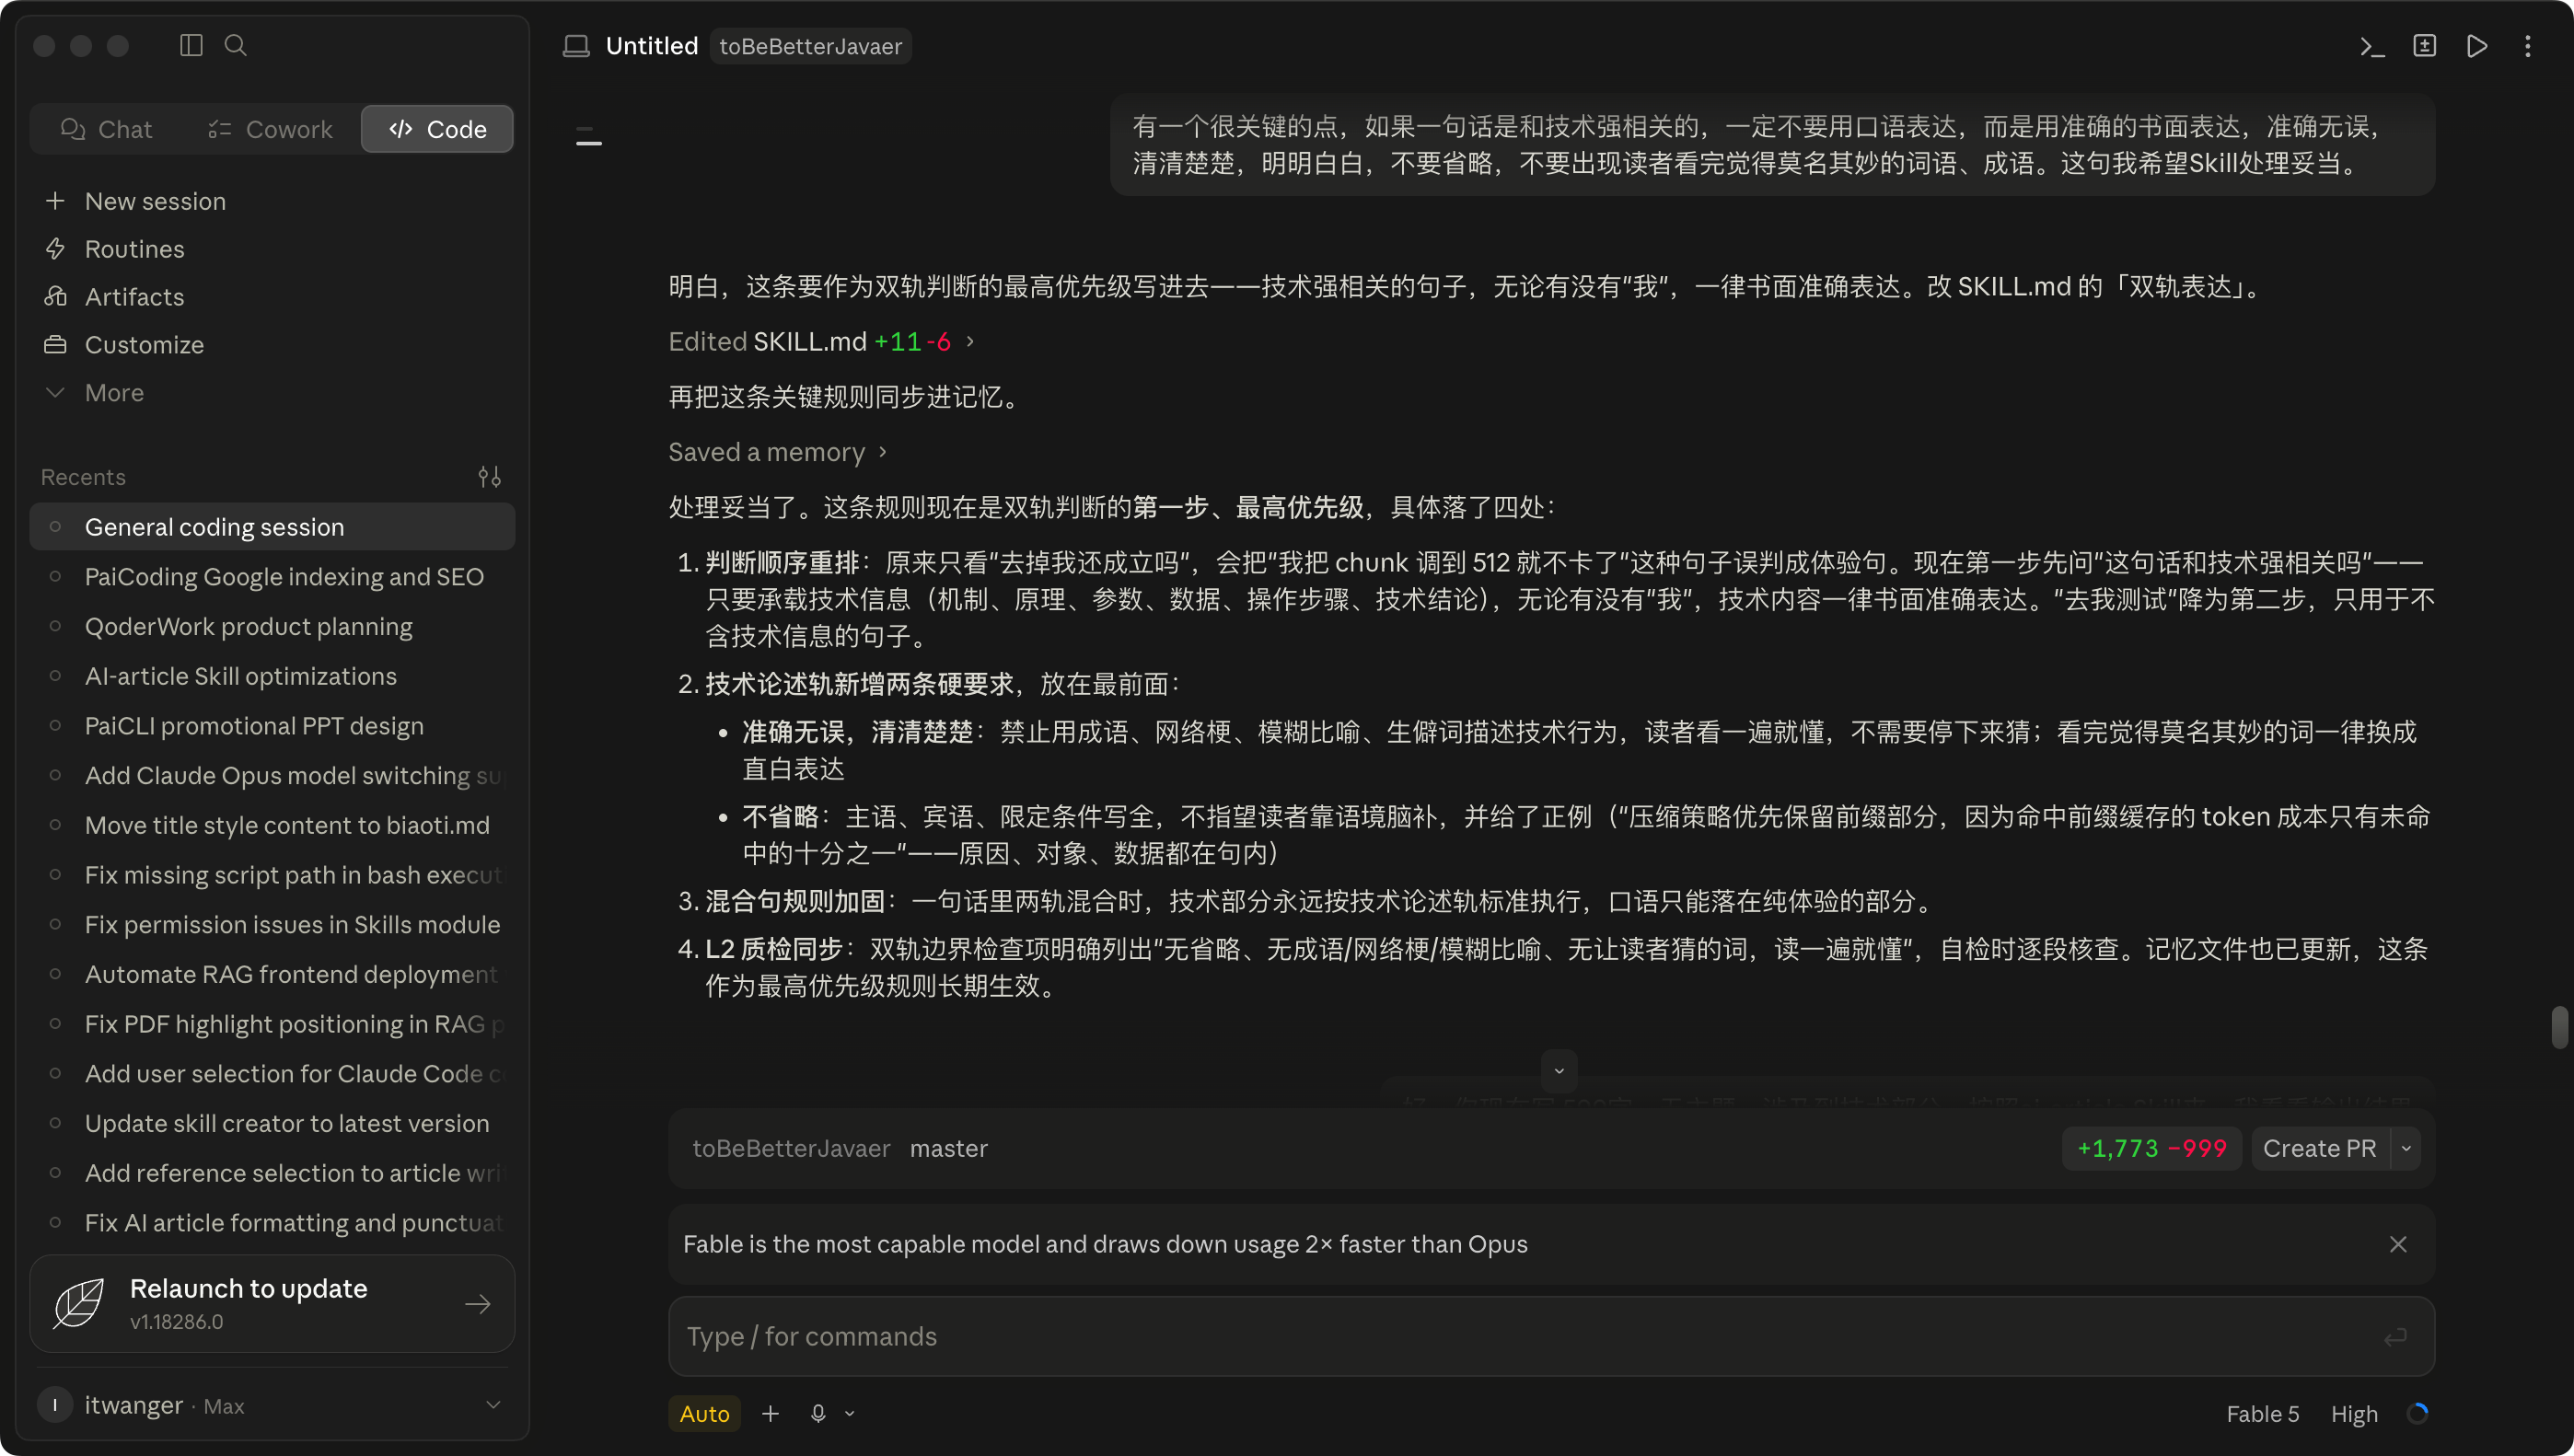The width and height of the screenshot is (2574, 1456).
Task: Open search with the magnifier icon
Action: [x=236, y=45]
